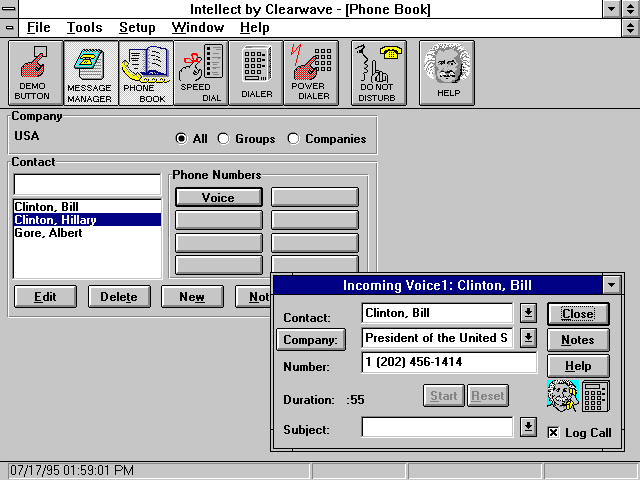Image resolution: width=640 pixels, height=480 pixels.
Task: Expand the Contact dropdown in call dialog
Action: pos(528,314)
